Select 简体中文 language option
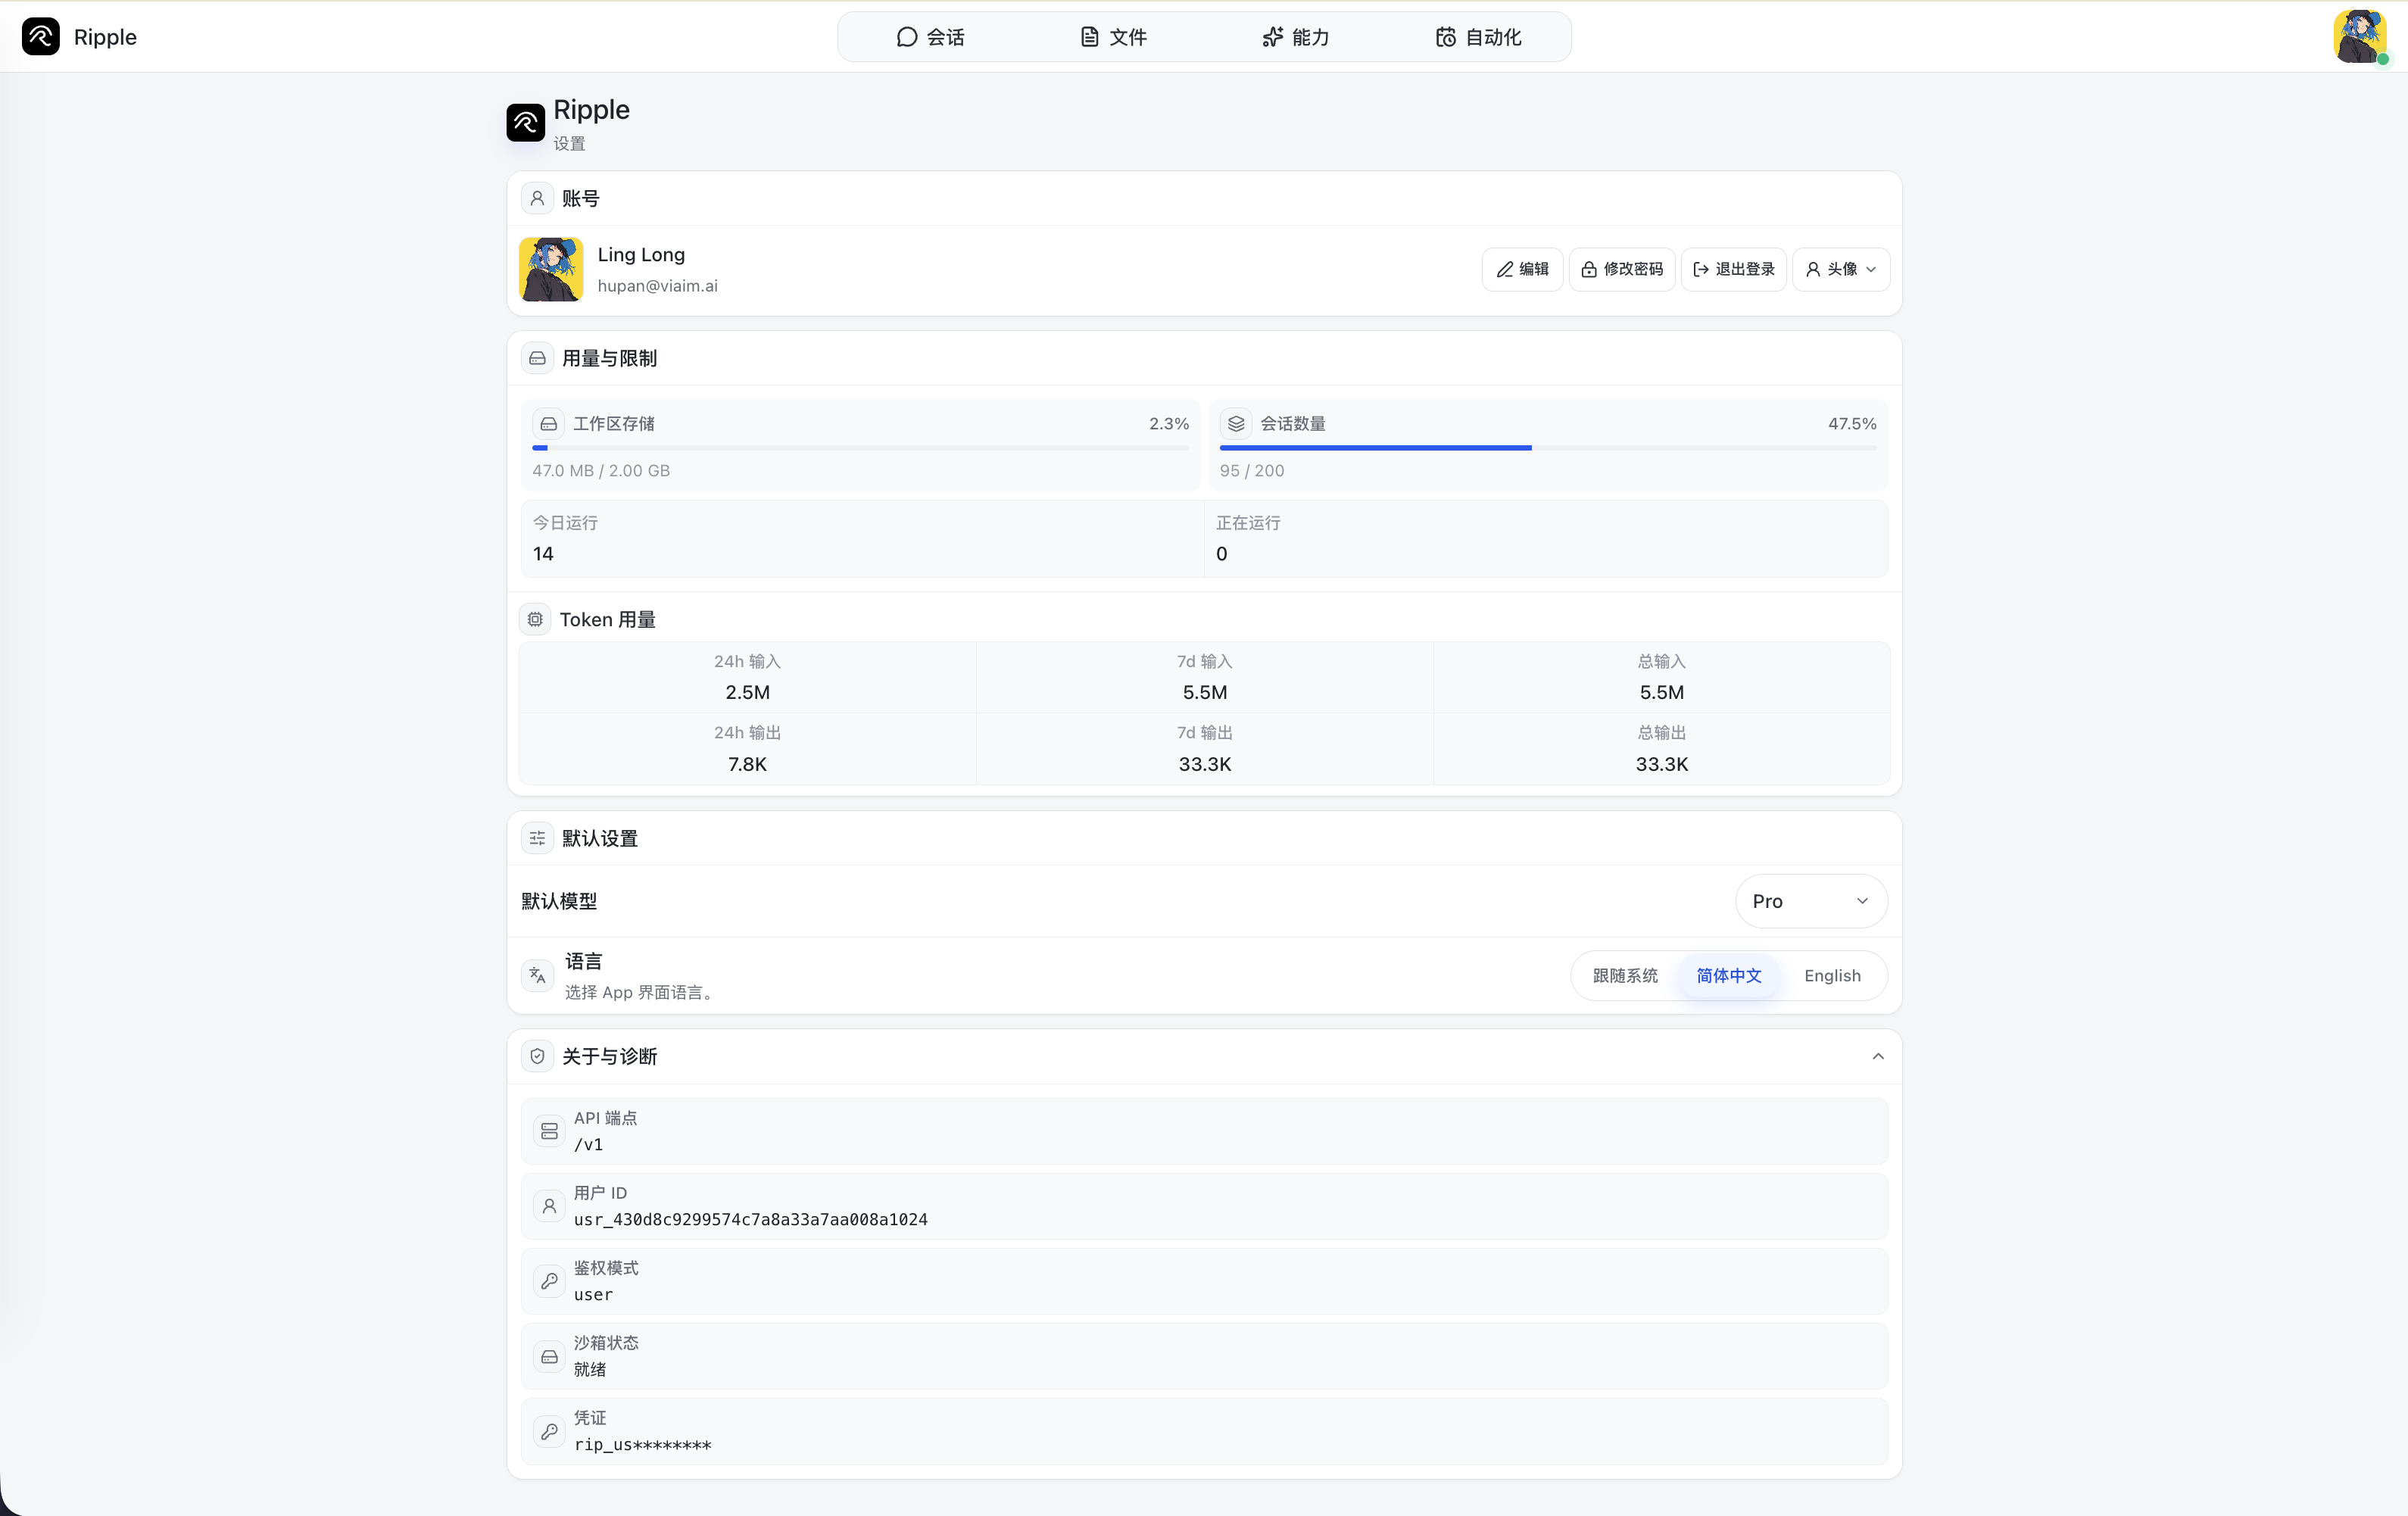This screenshot has width=2408, height=1516. coord(1729,975)
